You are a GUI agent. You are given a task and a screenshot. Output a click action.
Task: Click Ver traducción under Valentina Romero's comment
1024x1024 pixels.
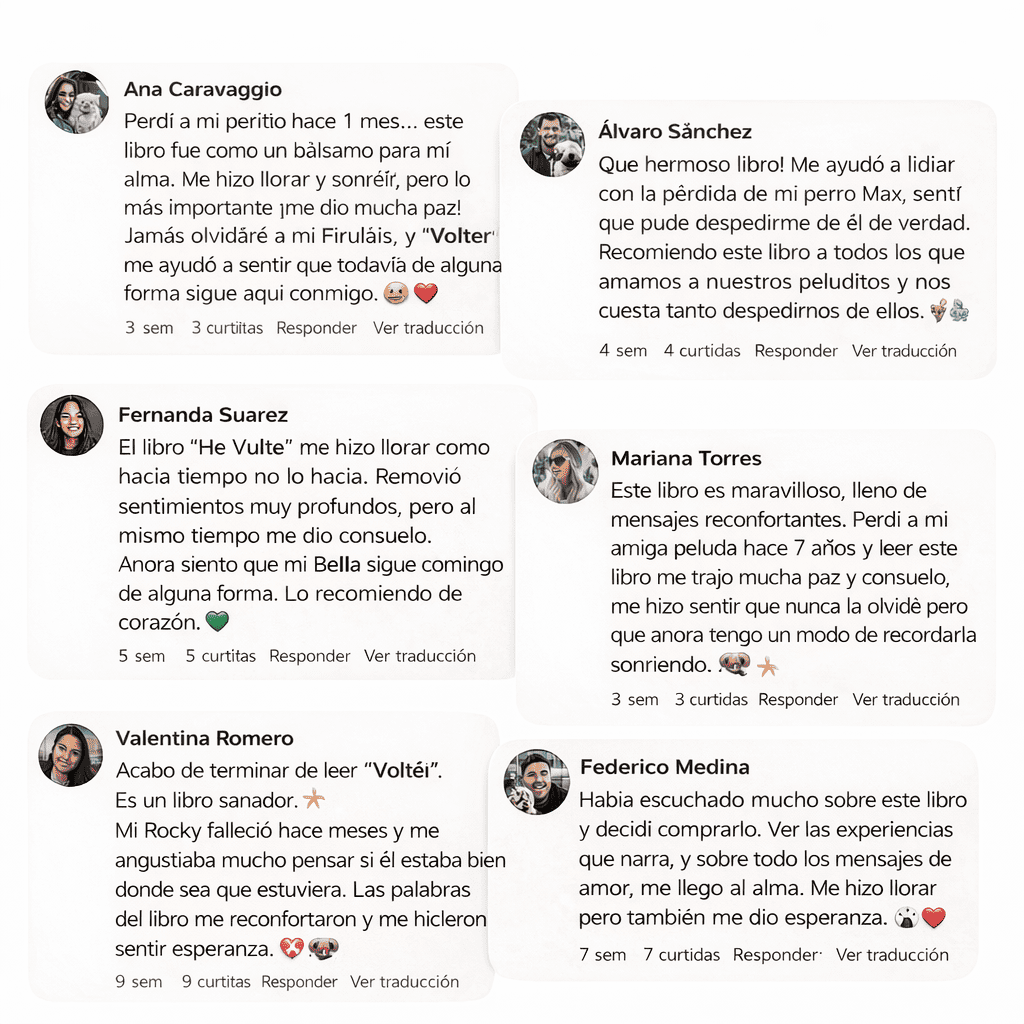(404, 982)
